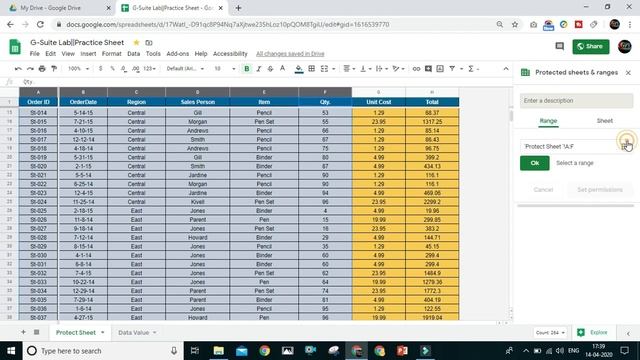Click the Redo icon in the toolbar
640x360 pixels.
[x=30, y=69]
